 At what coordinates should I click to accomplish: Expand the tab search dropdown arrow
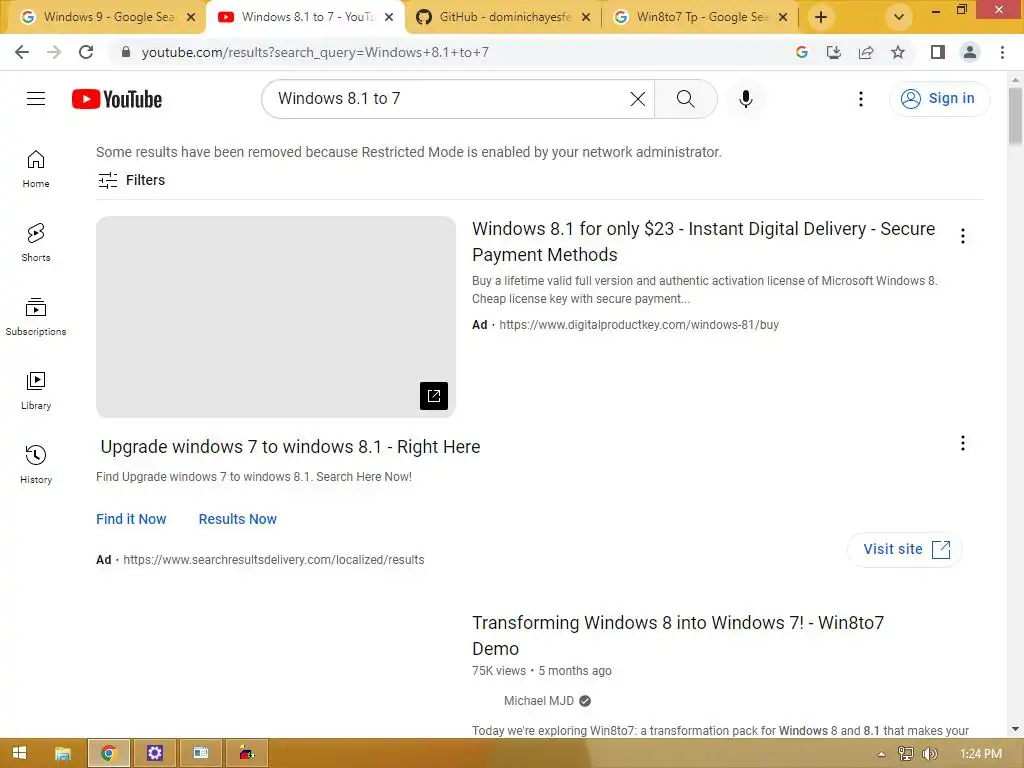click(899, 17)
